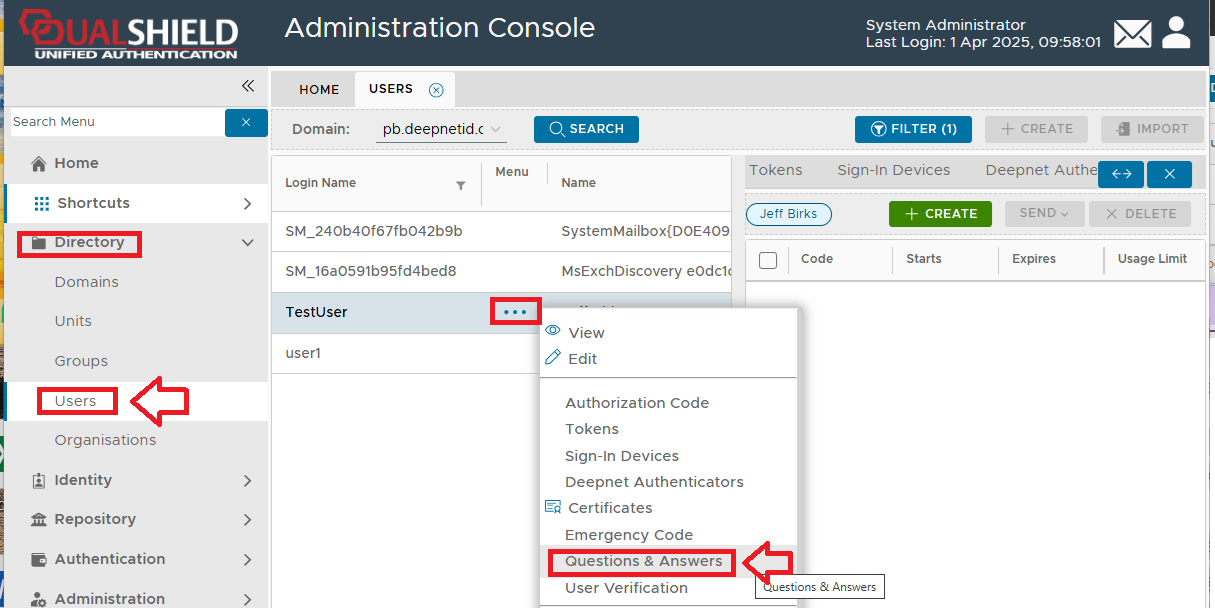Screen dimensions: 1215x608
Task: Clear the Search Menu field
Action: (x=246, y=122)
